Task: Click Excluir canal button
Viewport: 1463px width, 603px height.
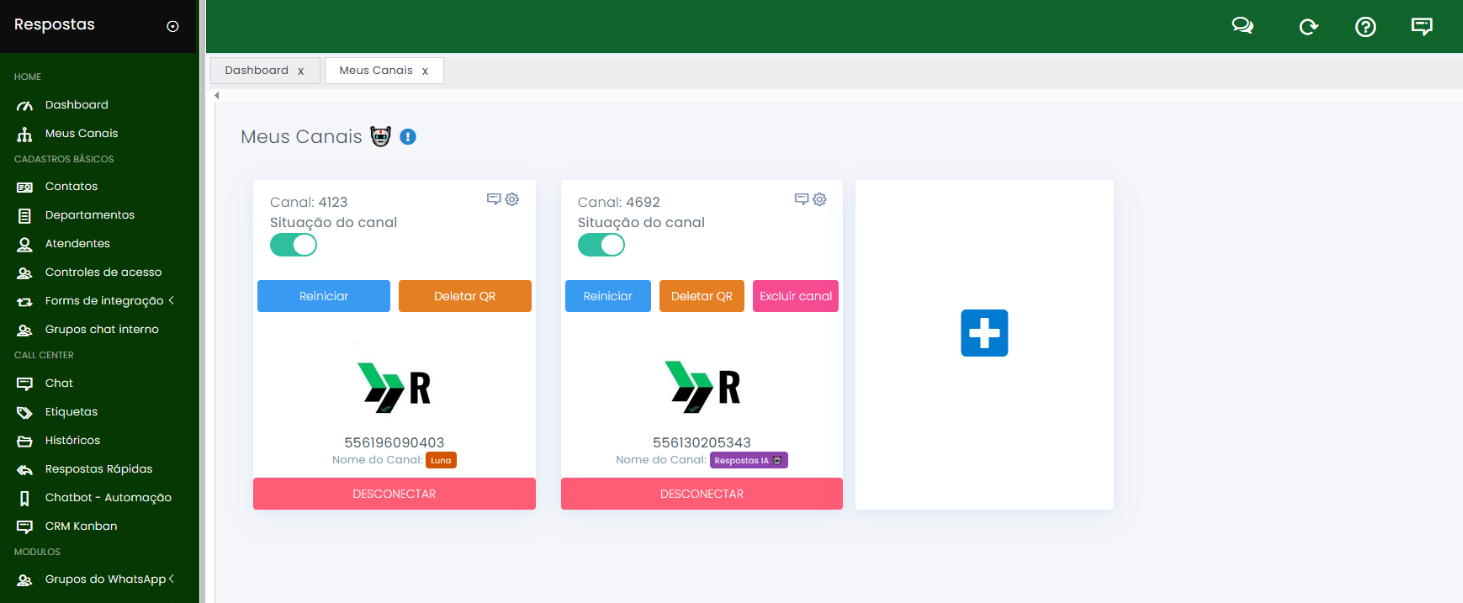Action: coord(795,296)
